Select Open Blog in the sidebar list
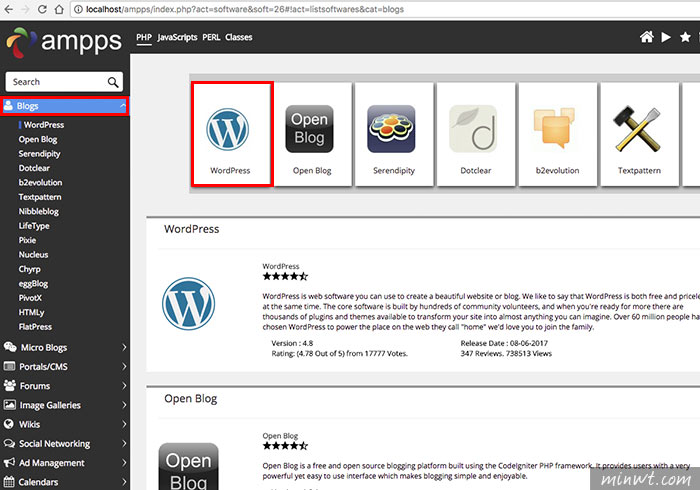This screenshot has width=700, height=490. click(x=38, y=139)
